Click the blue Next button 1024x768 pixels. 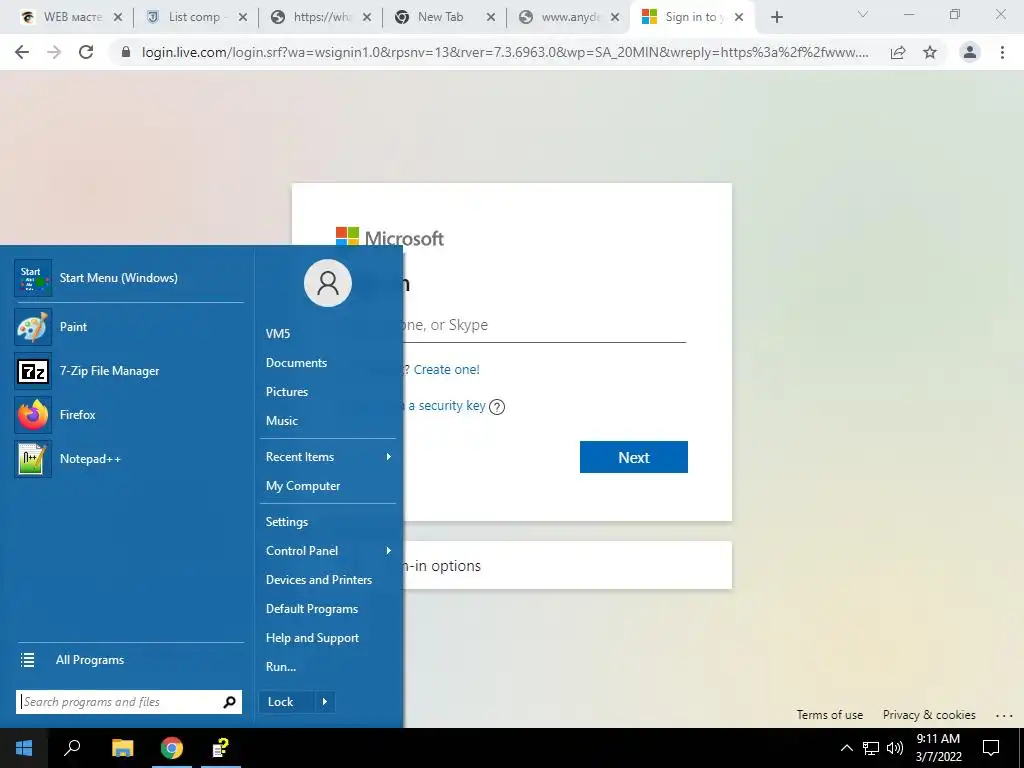click(633, 457)
